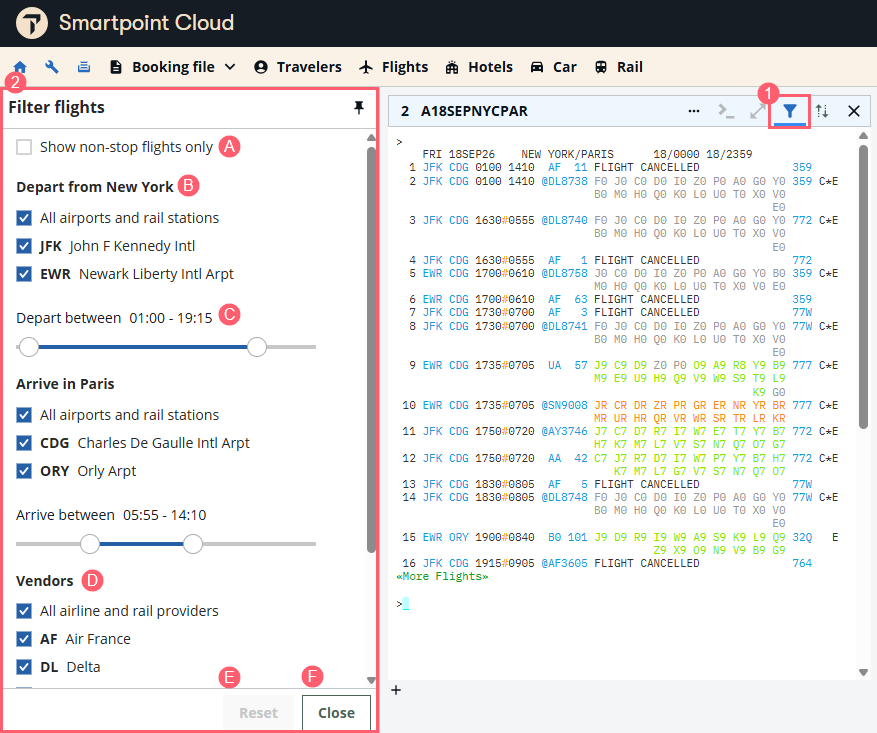
Task: Click flight AY3746 on line 11
Action: pyautogui.click(x=564, y=431)
